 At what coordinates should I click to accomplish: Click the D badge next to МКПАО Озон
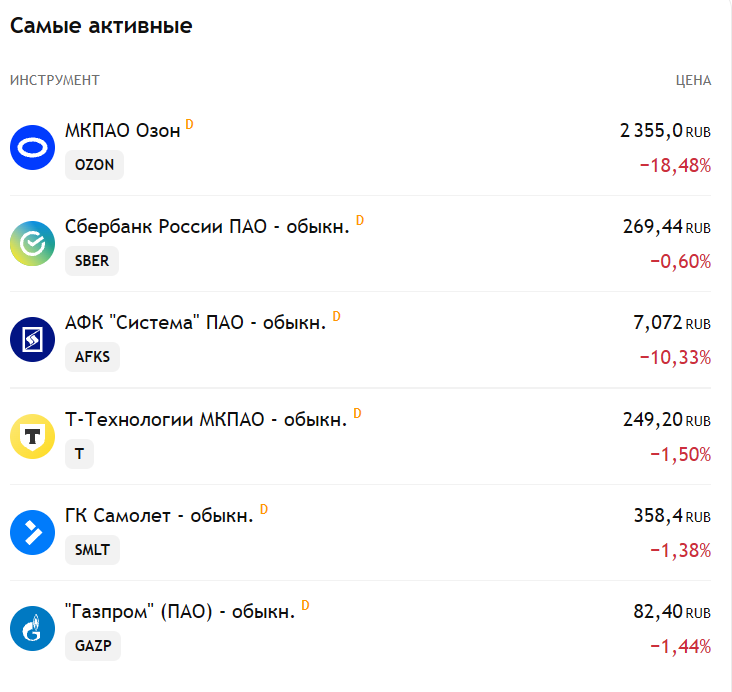pyautogui.click(x=189, y=124)
